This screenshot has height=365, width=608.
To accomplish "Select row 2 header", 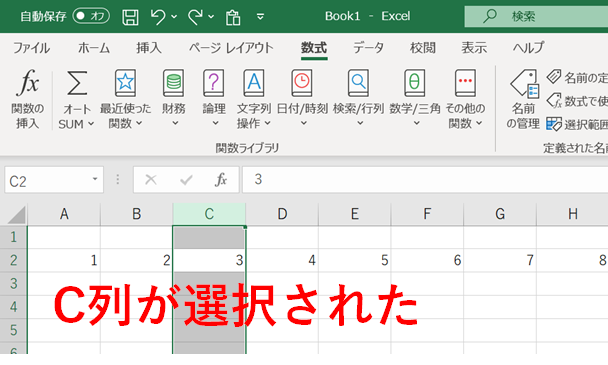I will click(14, 260).
